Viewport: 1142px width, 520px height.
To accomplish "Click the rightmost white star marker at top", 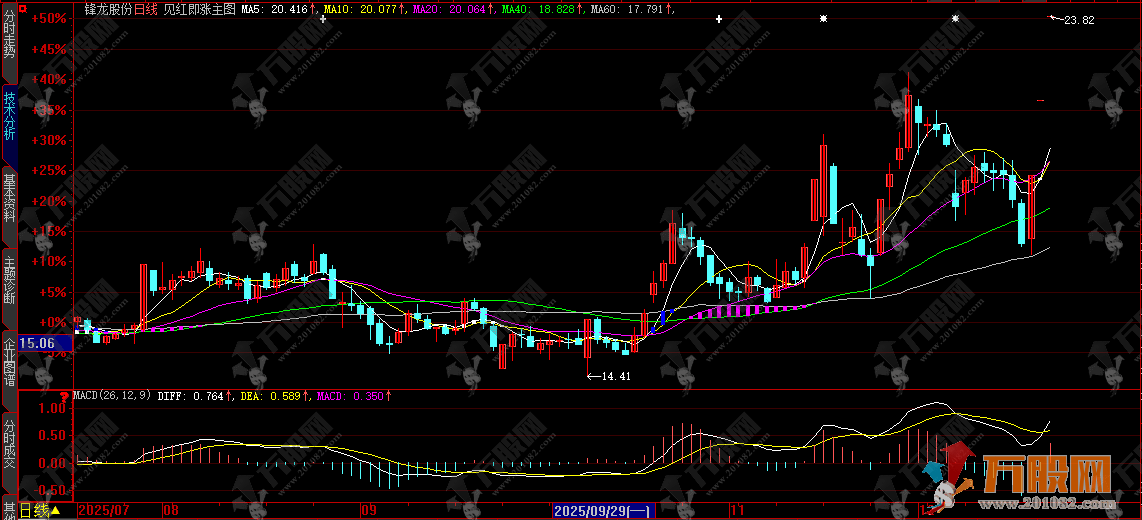I will click(x=955, y=18).
